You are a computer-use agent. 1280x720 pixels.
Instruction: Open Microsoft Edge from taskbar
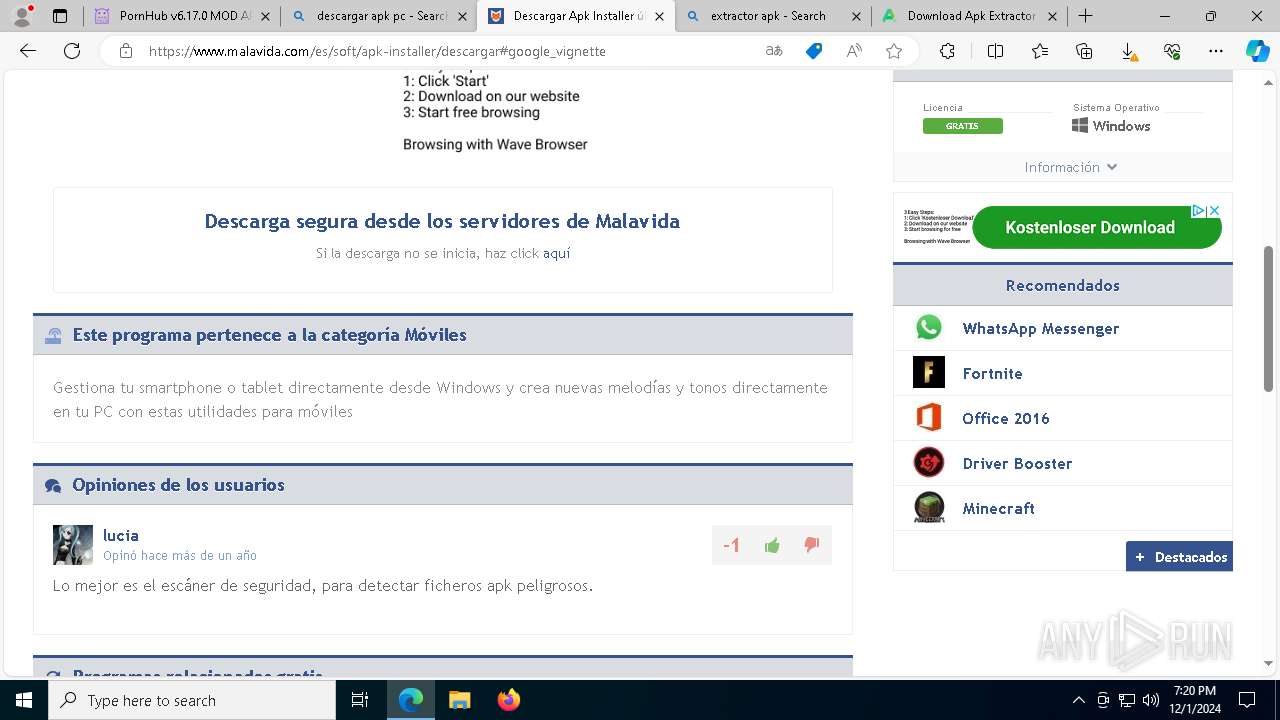411,700
